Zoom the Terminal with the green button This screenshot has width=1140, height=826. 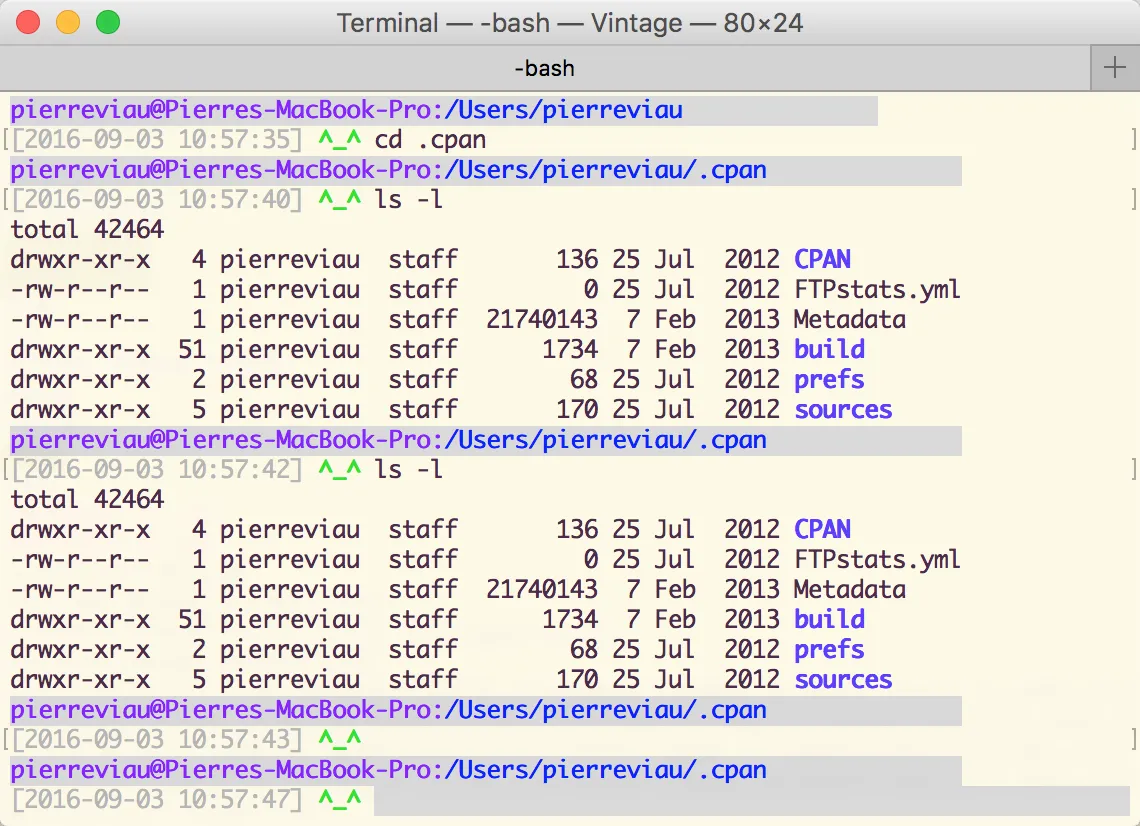108,23
